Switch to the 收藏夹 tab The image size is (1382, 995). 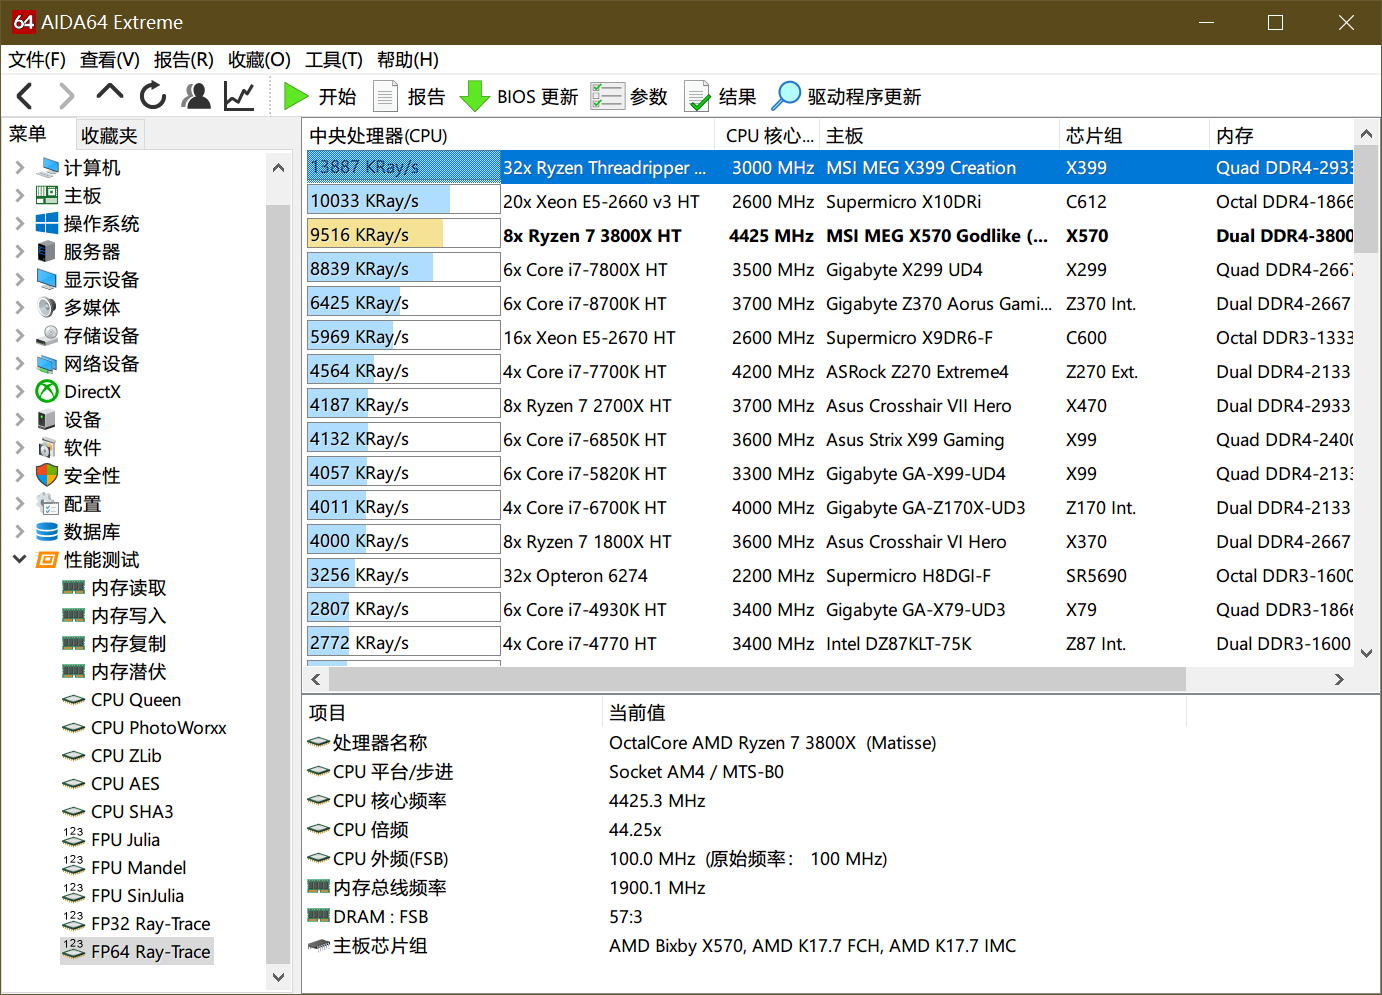(110, 133)
